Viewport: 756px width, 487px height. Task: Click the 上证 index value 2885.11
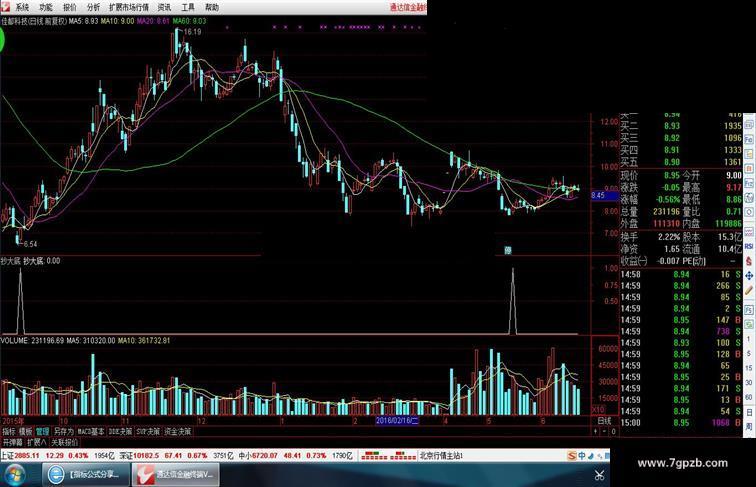(x=27, y=456)
